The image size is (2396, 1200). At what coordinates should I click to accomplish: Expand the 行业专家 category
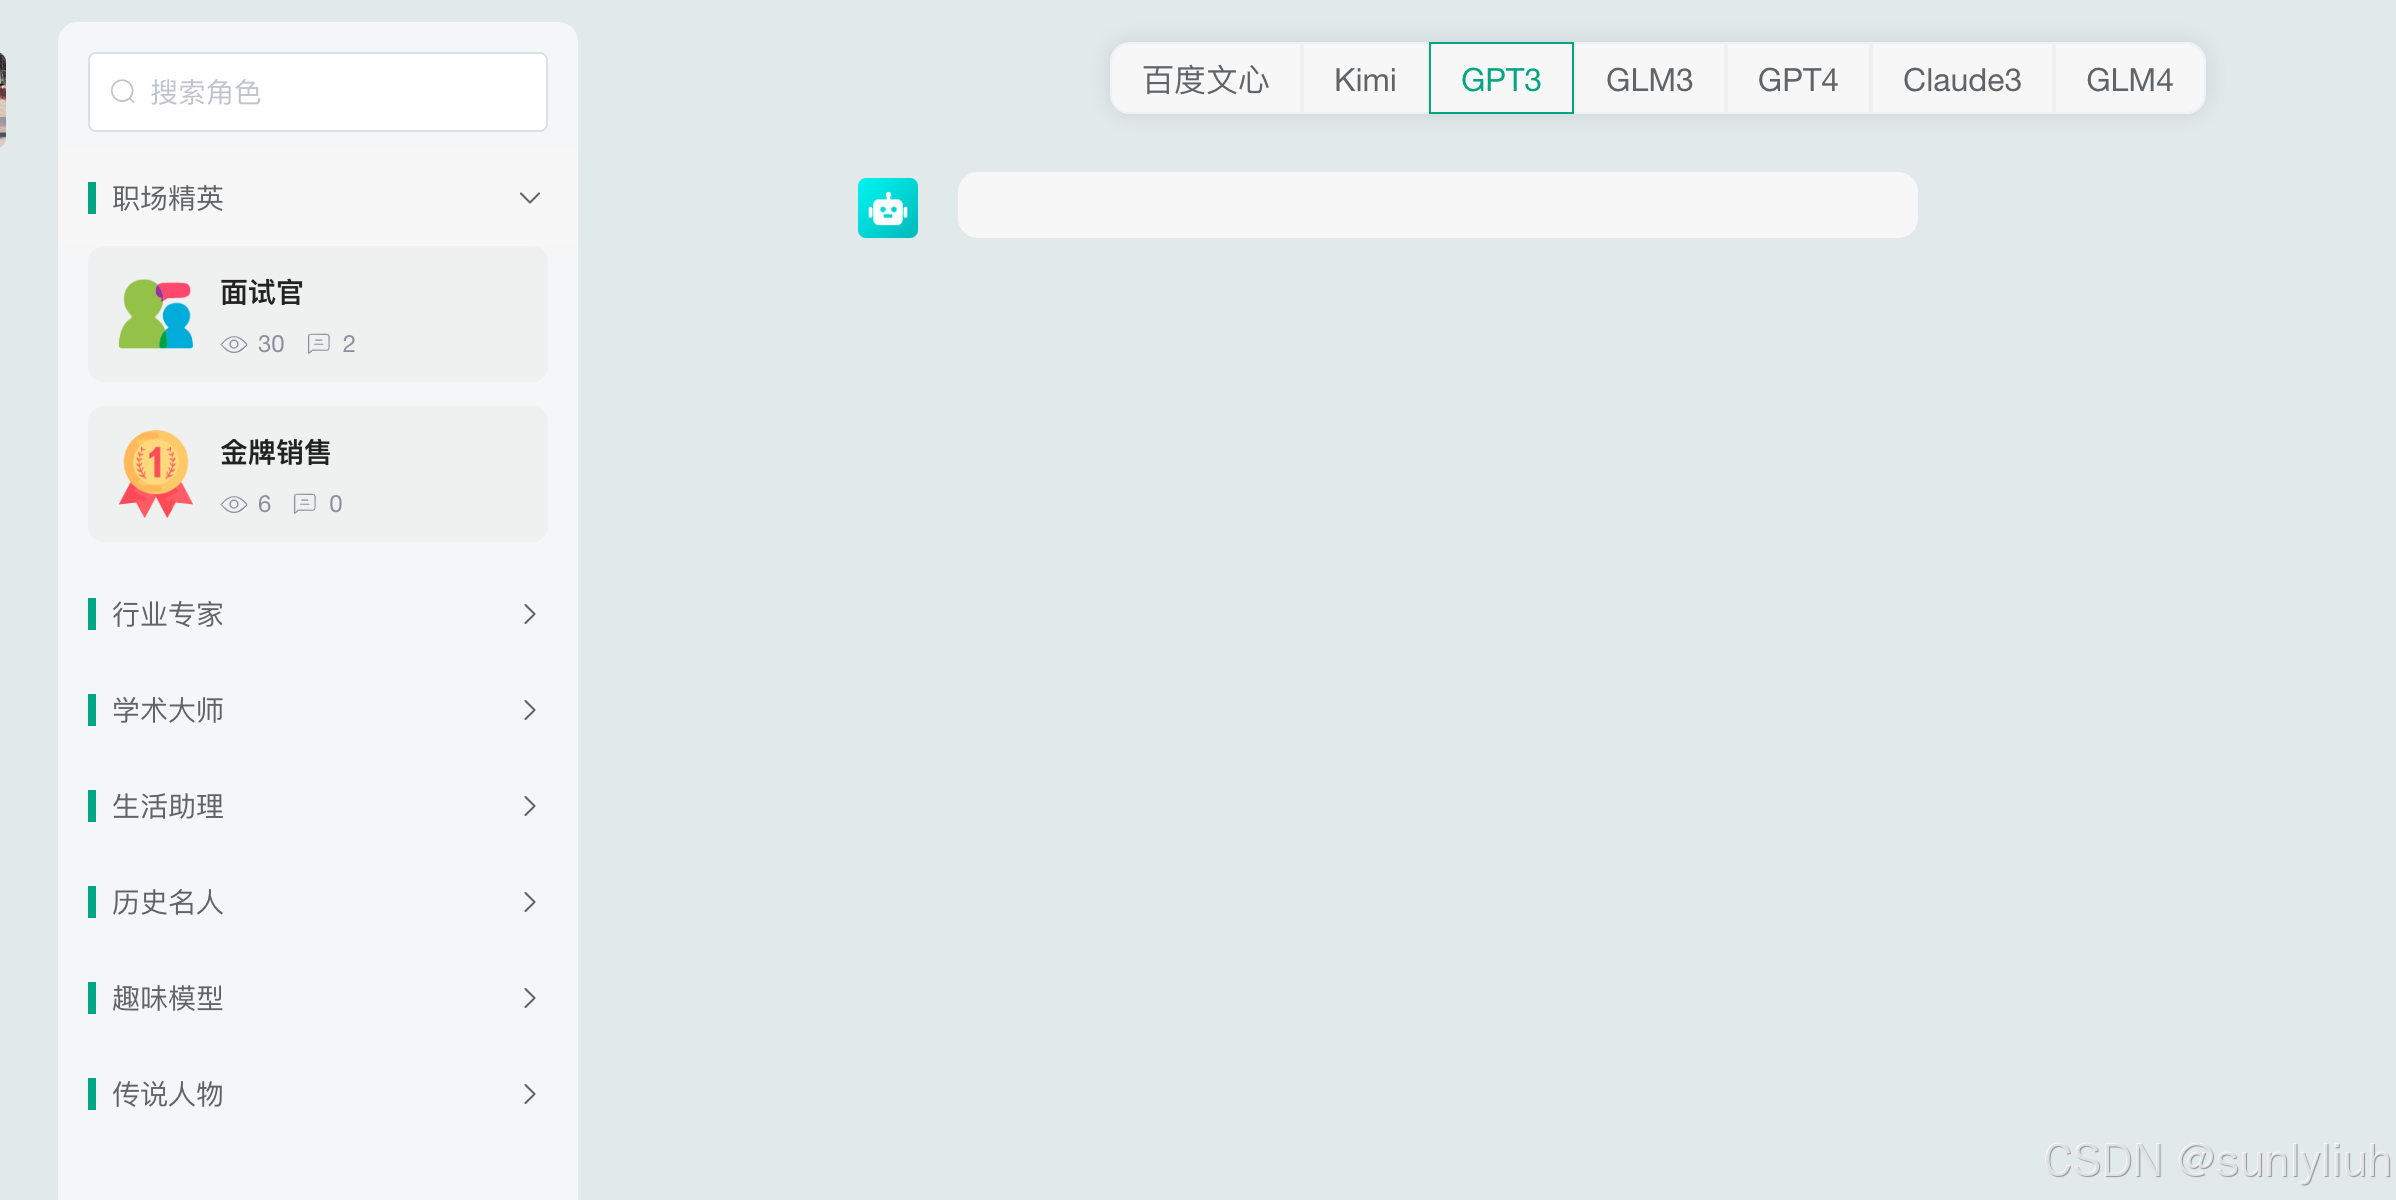pyautogui.click(x=530, y=614)
